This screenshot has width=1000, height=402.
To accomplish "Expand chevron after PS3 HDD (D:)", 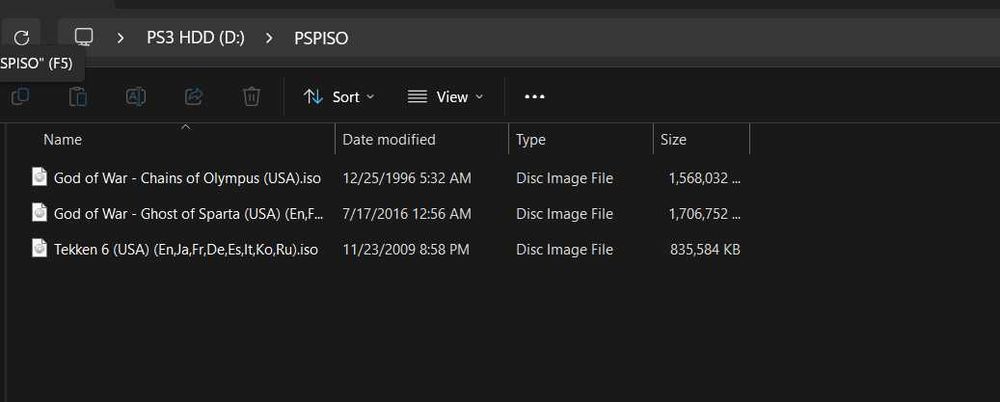I will (x=269, y=38).
